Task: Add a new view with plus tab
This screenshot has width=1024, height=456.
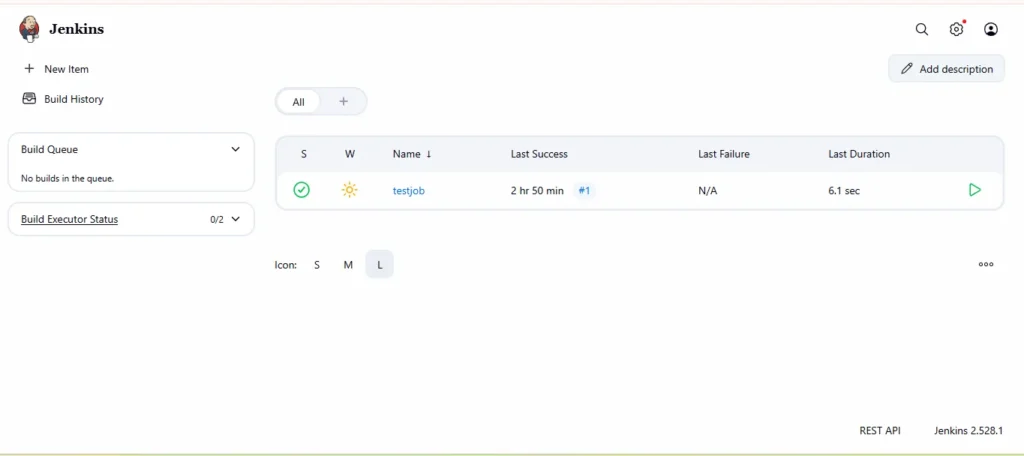Action: point(343,102)
